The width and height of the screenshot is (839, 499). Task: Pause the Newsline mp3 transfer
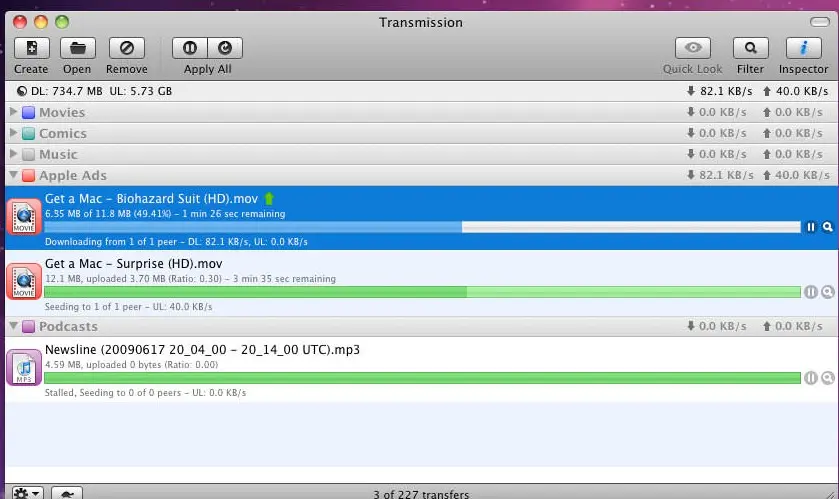tap(811, 378)
